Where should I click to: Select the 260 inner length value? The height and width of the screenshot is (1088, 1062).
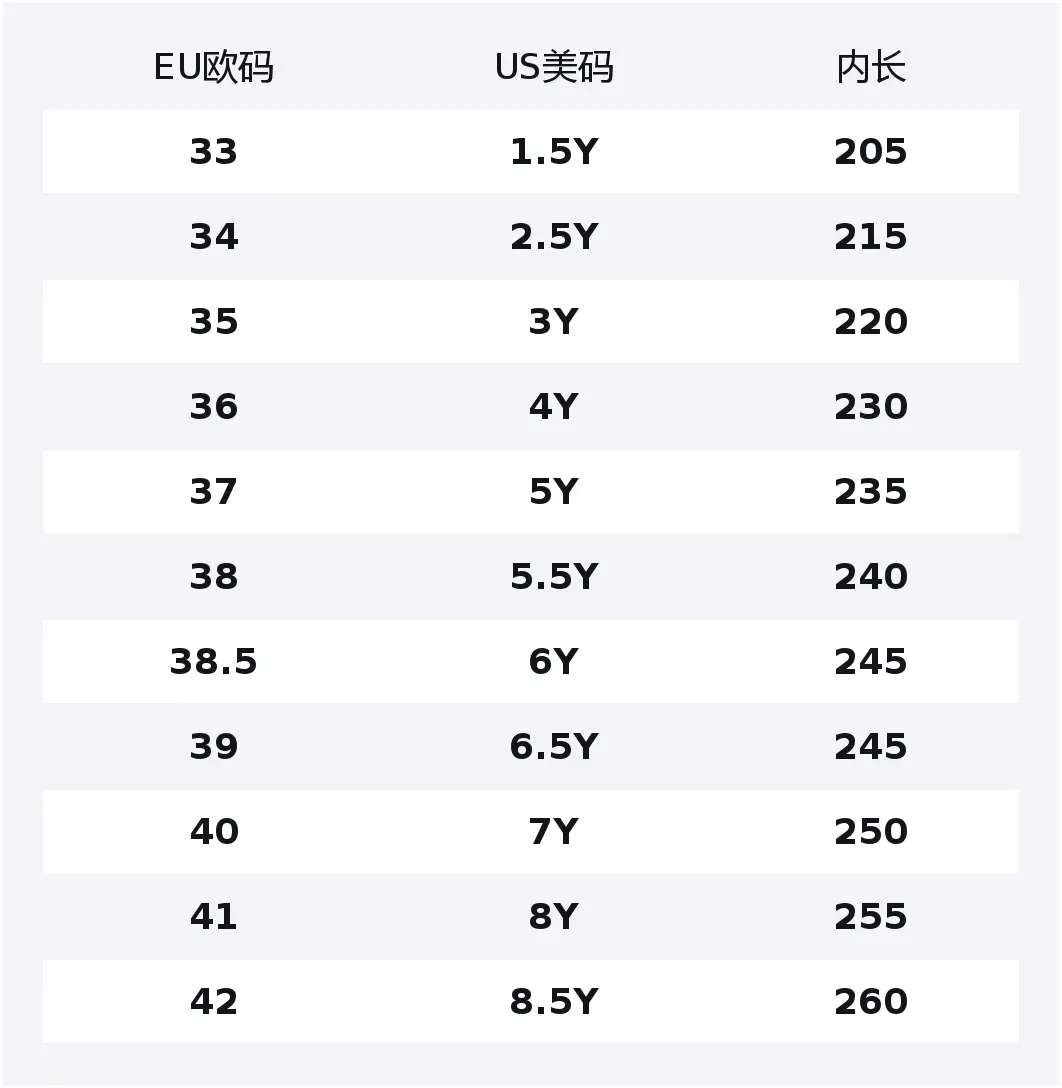click(x=871, y=1002)
